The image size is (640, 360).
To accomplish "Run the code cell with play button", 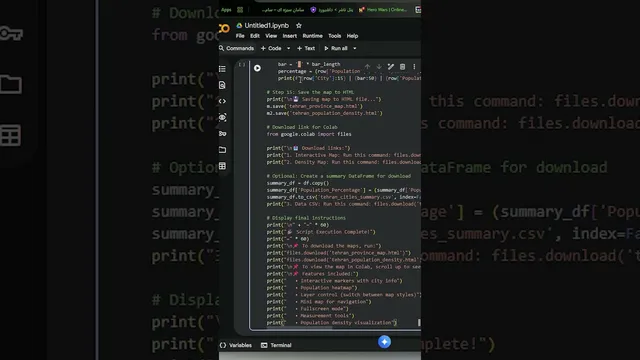I will [257, 68].
